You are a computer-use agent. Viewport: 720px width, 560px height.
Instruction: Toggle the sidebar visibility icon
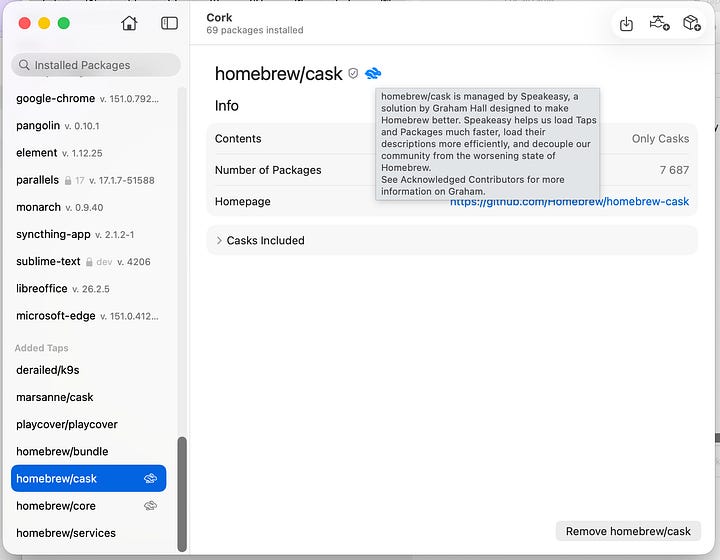coord(169,23)
